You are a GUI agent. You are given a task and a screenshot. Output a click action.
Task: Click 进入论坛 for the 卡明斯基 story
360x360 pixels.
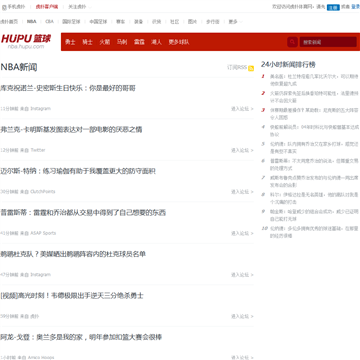pyautogui.click(x=242, y=150)
